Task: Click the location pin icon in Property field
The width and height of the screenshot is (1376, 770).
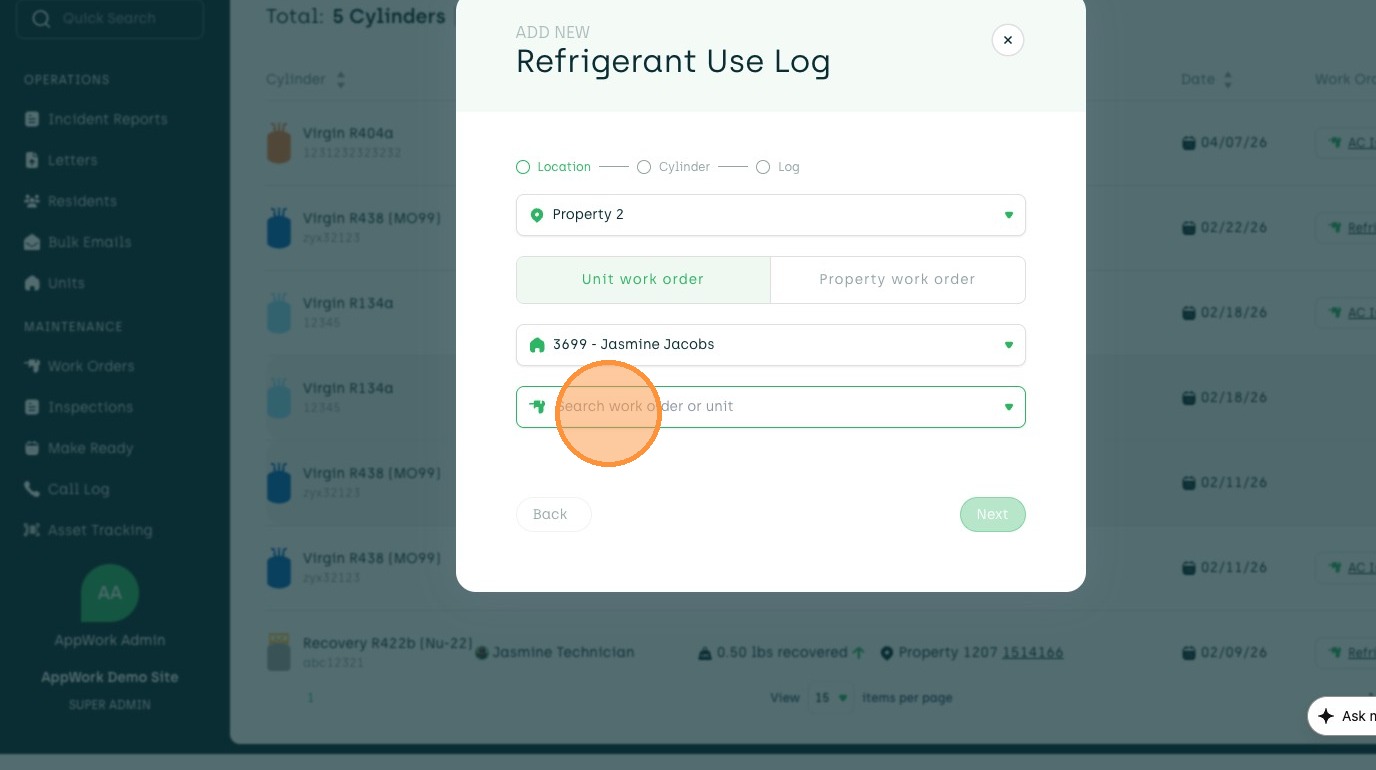Action: [x=537, y=215]
